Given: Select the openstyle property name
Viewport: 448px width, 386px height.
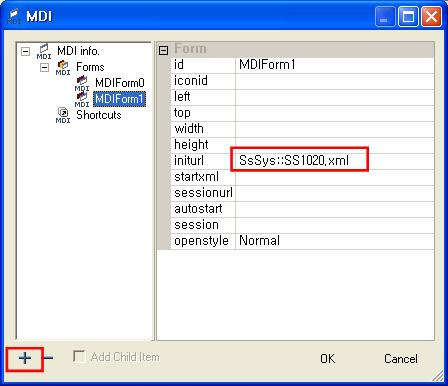Looking at the screenshot, I should (x=203, y=241).
